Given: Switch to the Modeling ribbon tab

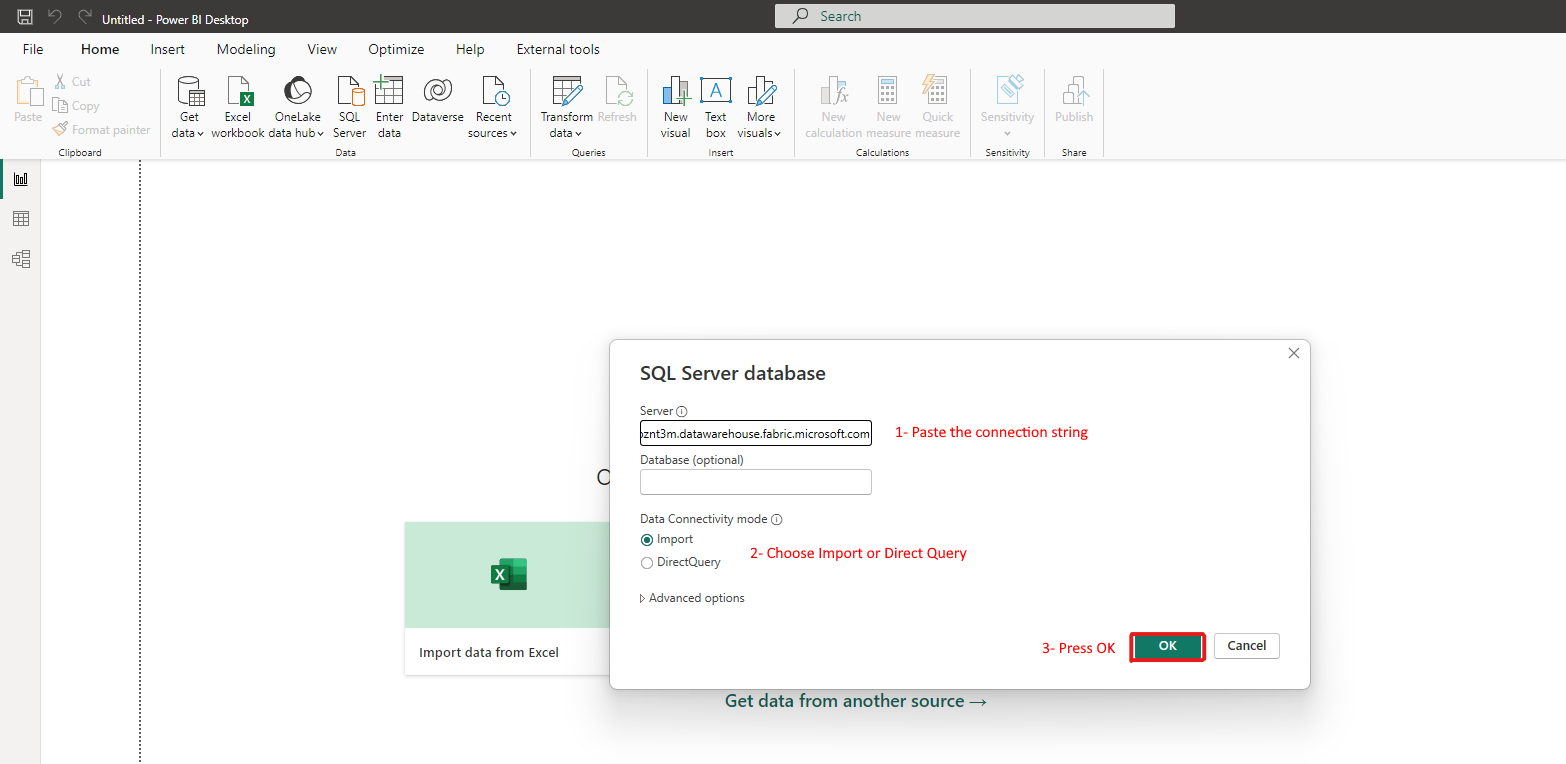Looking at the screenshot, I should [x=245, y=48].
